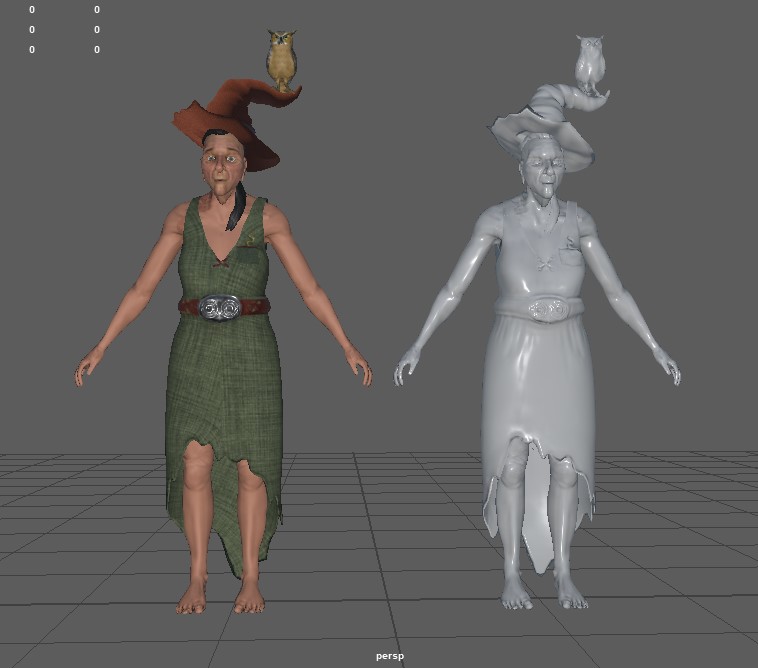Select the gray untextured owl
Image resolution: width=758 pixels, height=668 pixels.
coord(590,64)
